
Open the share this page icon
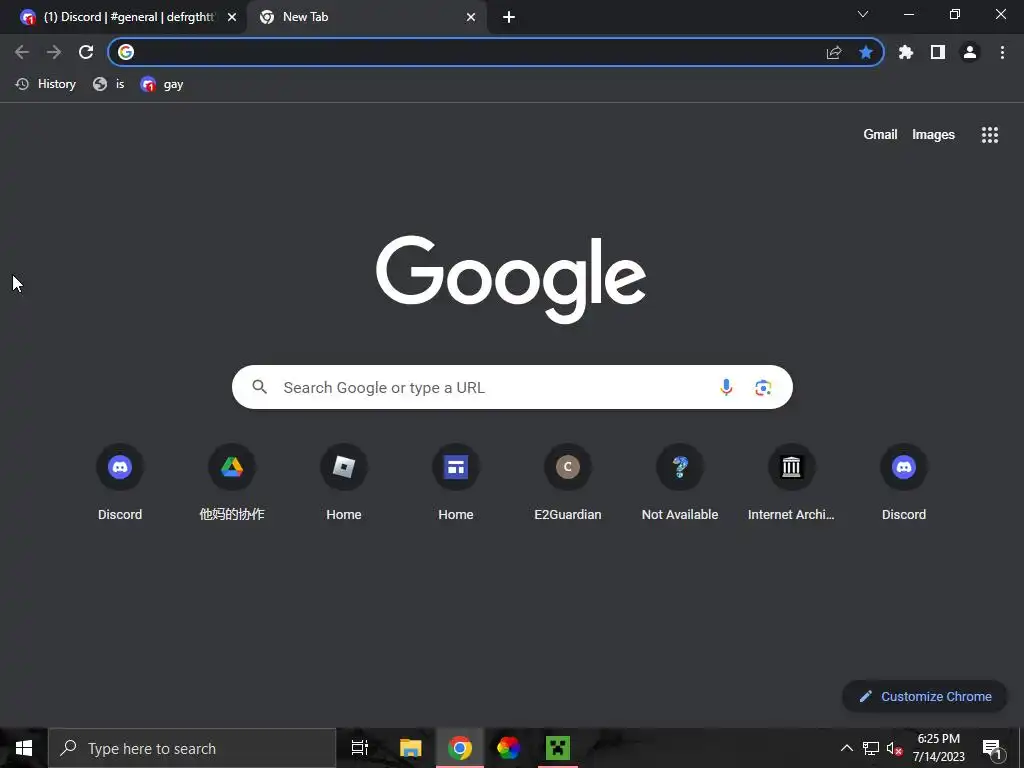(834, 52)
